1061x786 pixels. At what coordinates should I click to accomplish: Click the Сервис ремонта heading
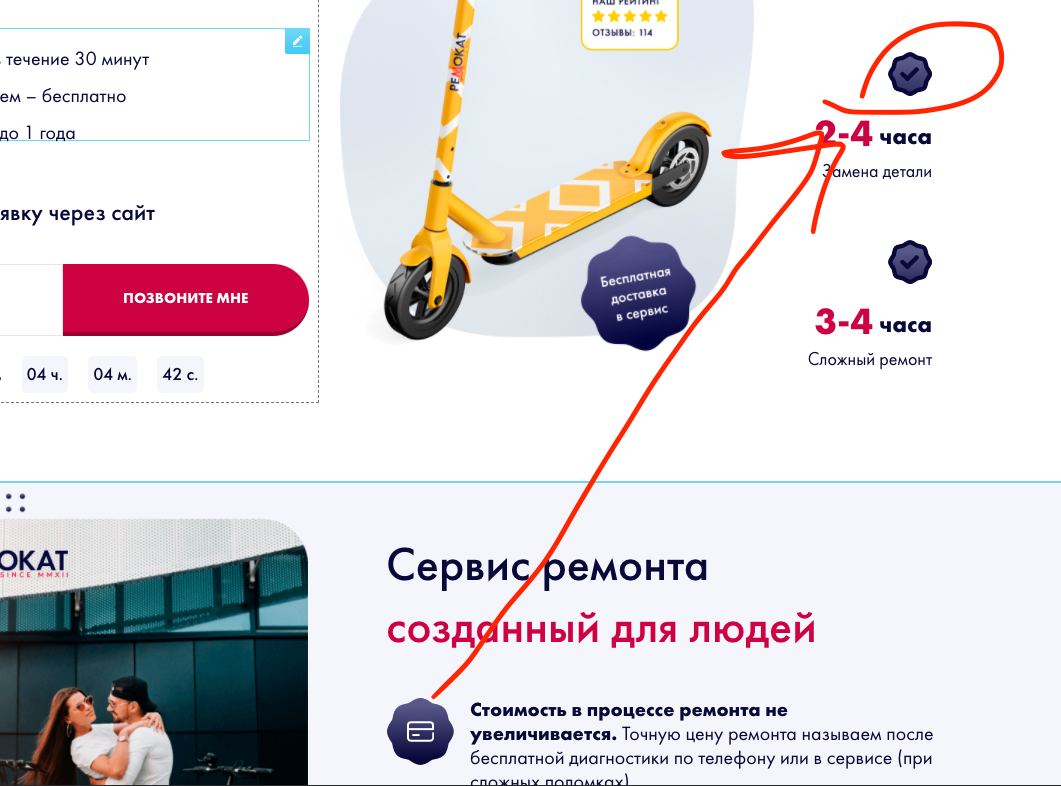tap(547, 566)
